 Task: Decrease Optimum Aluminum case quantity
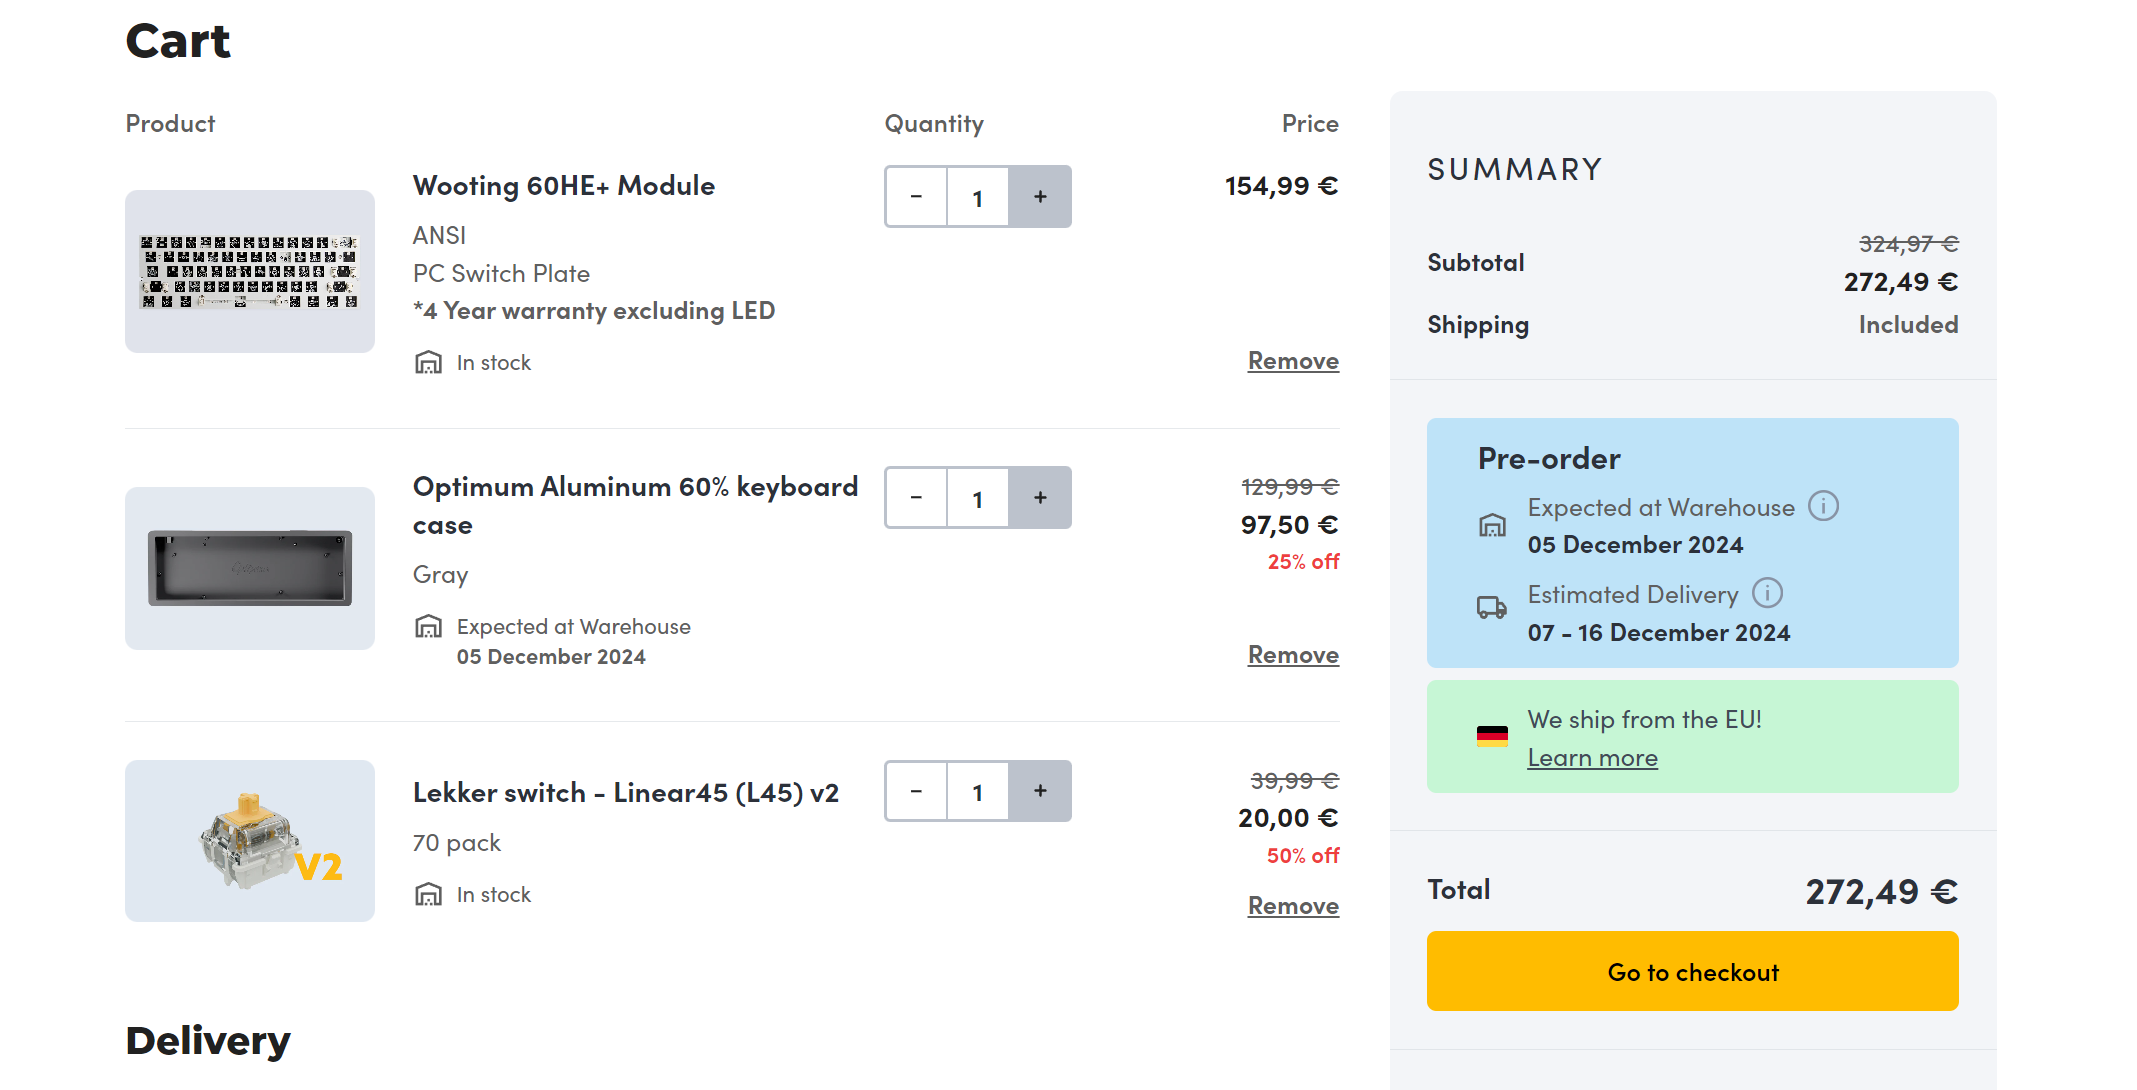[916, 498]
